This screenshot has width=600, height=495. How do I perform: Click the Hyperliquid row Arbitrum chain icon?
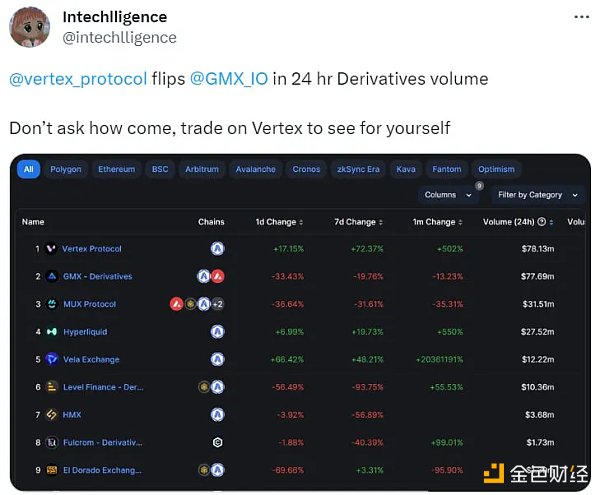coord(217,331)
